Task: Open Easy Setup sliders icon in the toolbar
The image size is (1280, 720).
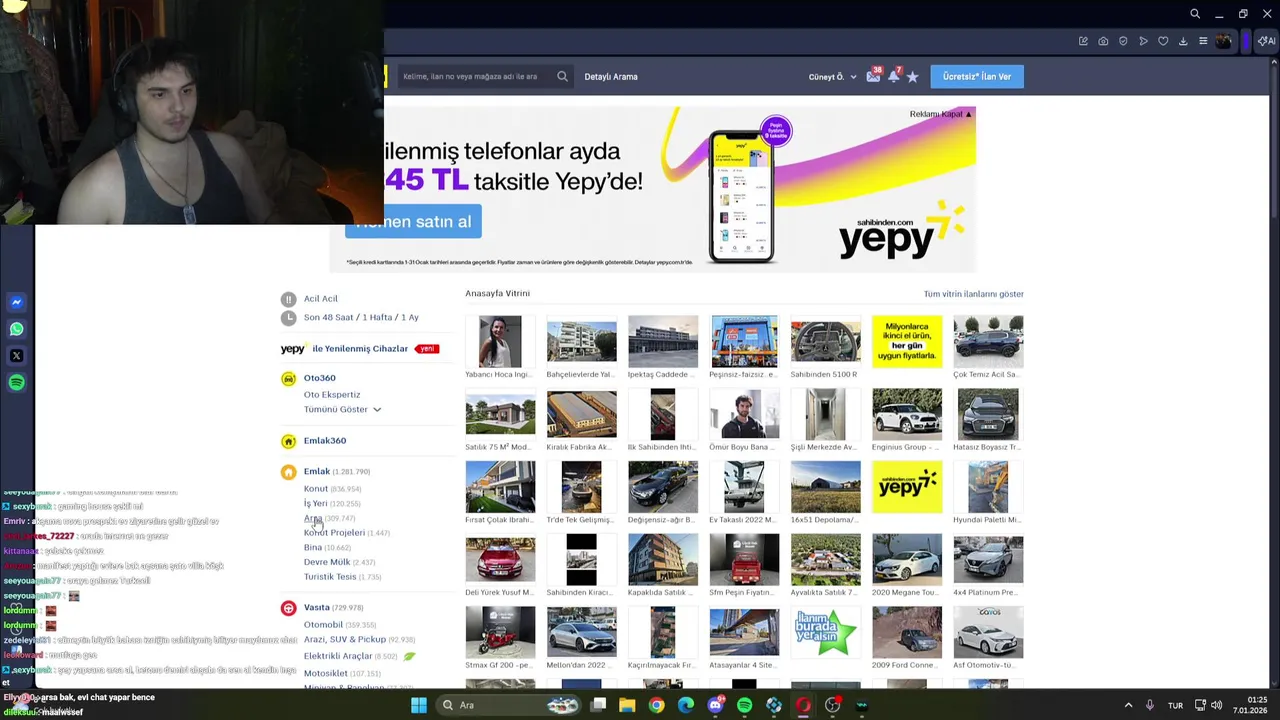Action: pyautogui.click(x=1203, y=41)
